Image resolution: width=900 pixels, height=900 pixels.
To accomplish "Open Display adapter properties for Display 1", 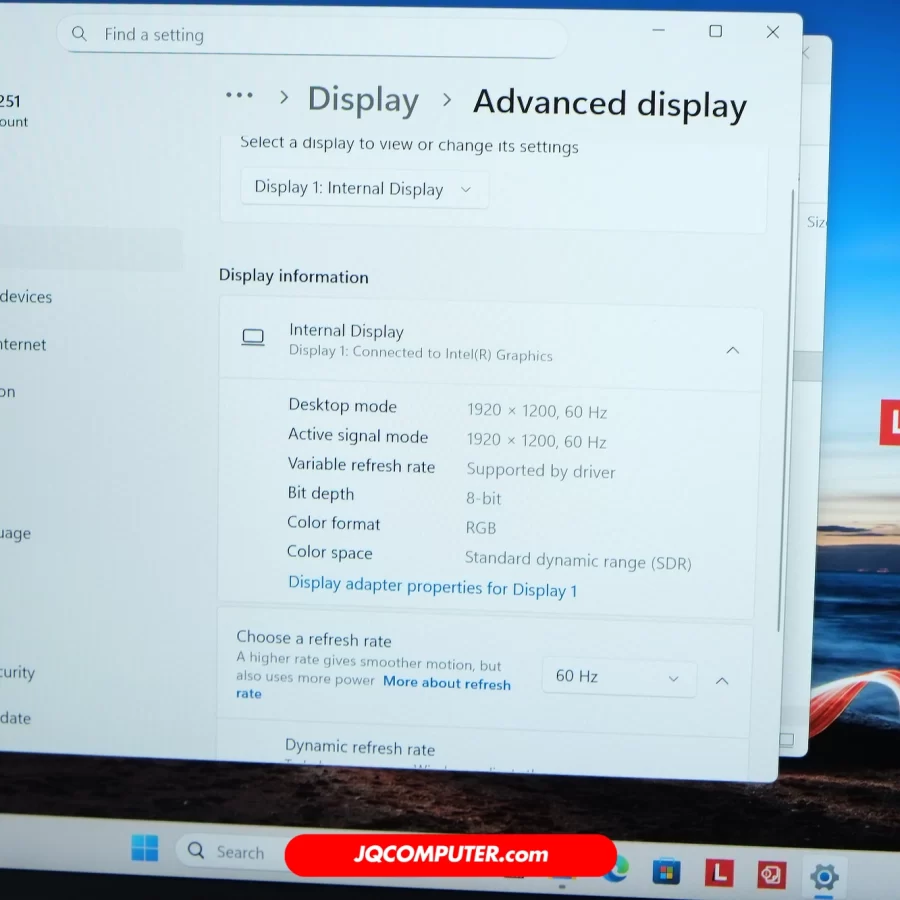I will [432, 586].
